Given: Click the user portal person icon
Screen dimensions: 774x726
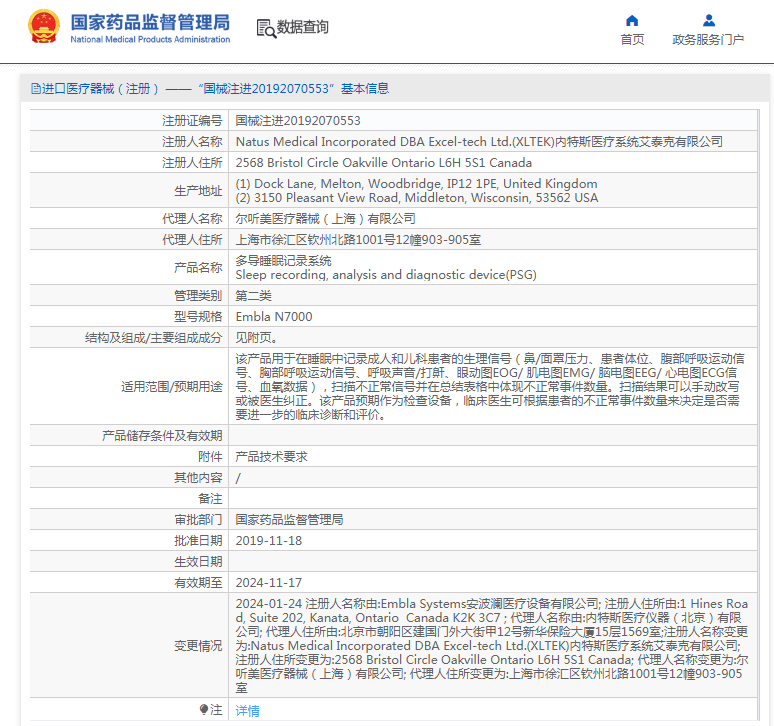Looking at the screenshot, I should point(709,20).
